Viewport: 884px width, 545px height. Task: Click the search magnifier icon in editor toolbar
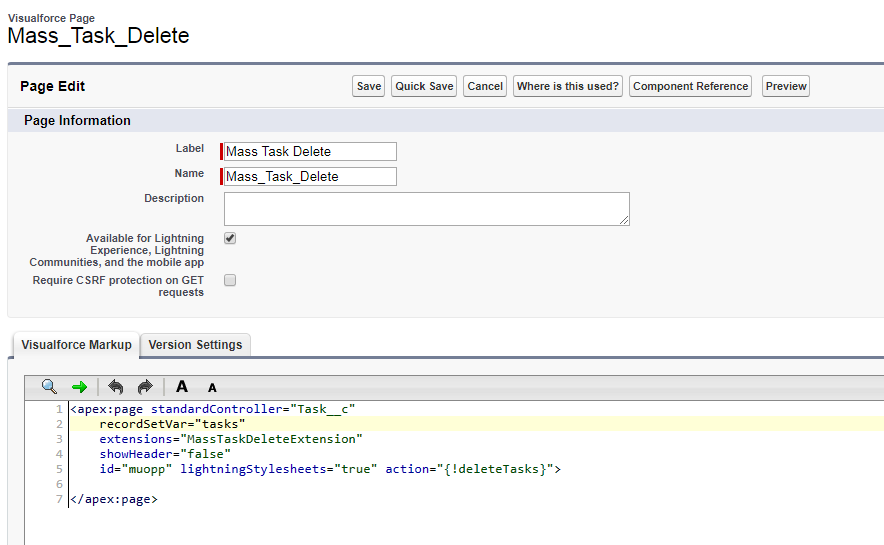[49, 387]
